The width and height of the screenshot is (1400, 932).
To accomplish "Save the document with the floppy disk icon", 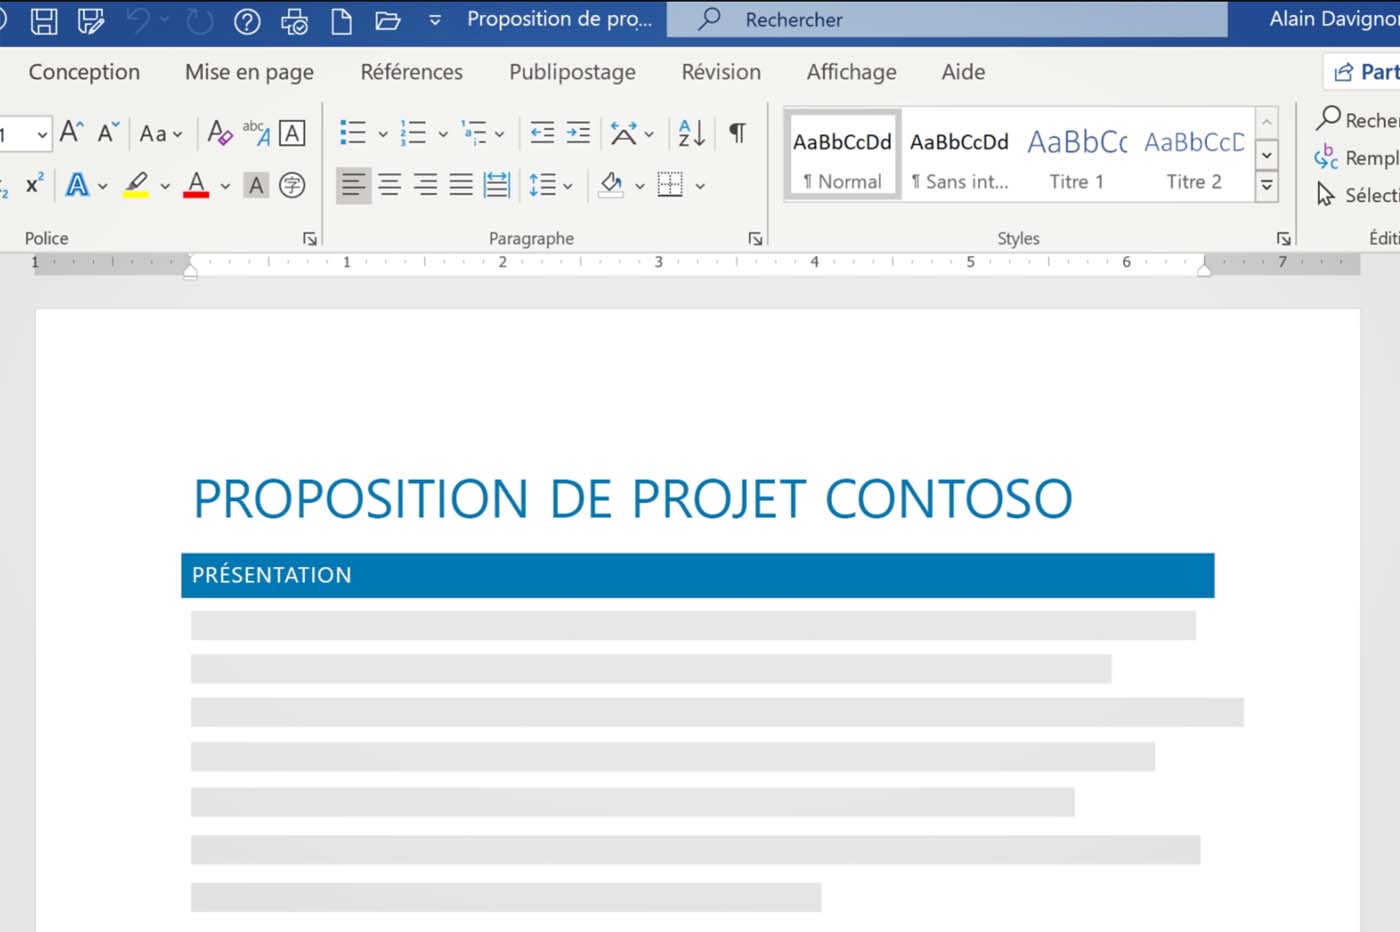I will [x=44, y=21].
